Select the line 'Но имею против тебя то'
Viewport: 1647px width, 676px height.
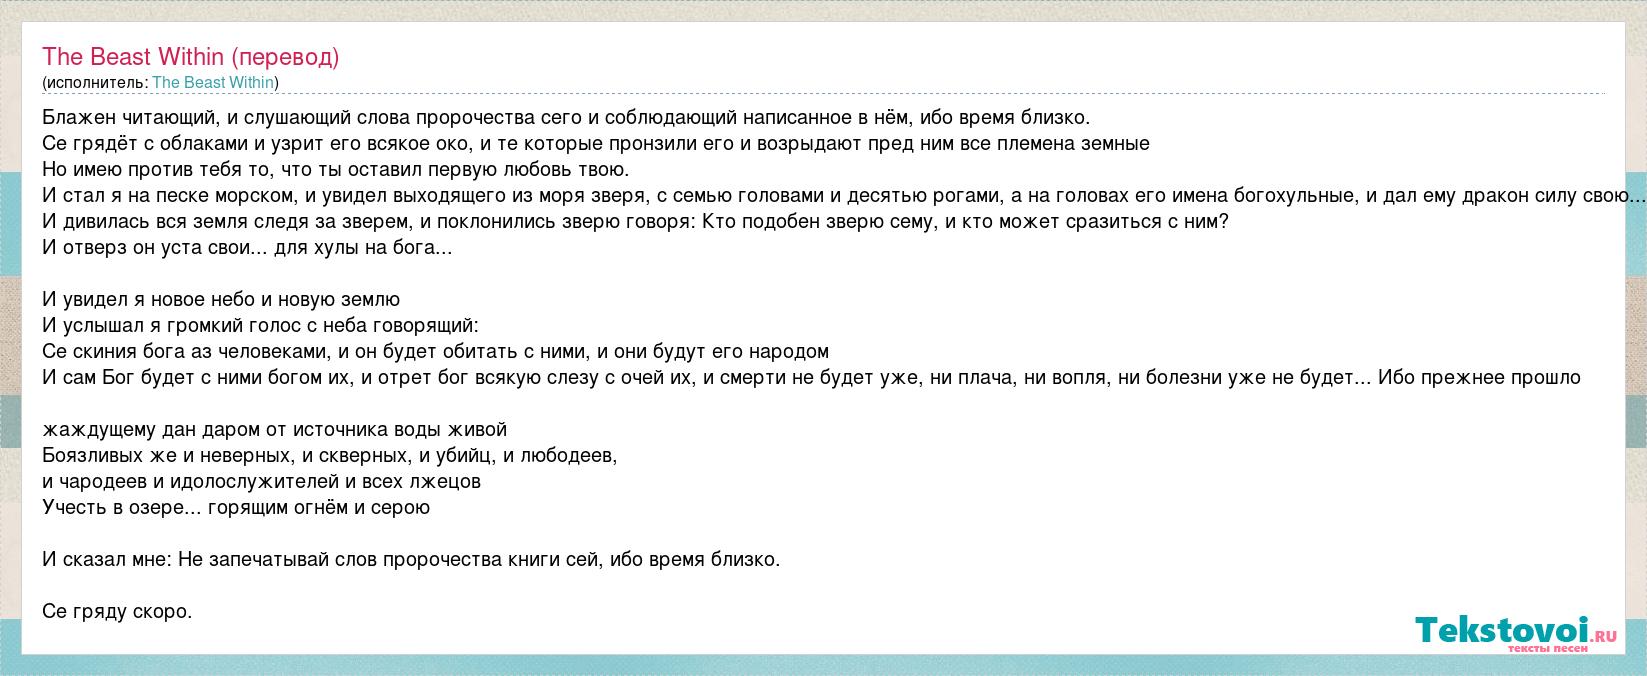[x=336, y=169]
